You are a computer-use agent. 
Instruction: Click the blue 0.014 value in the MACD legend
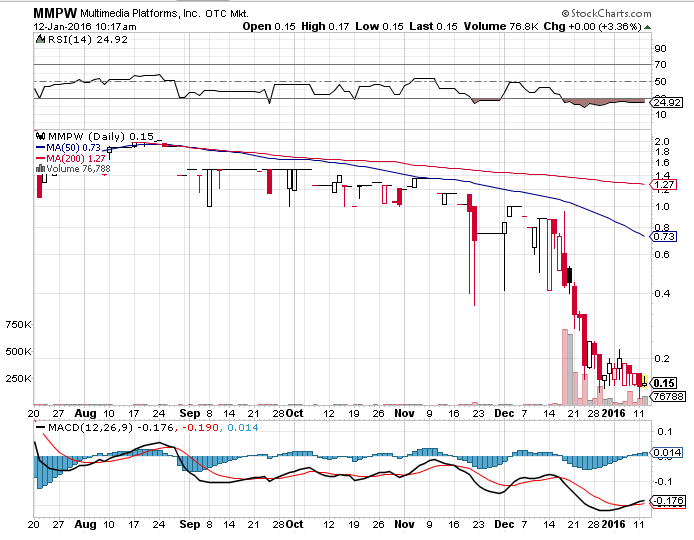click(x=243, y=428)
